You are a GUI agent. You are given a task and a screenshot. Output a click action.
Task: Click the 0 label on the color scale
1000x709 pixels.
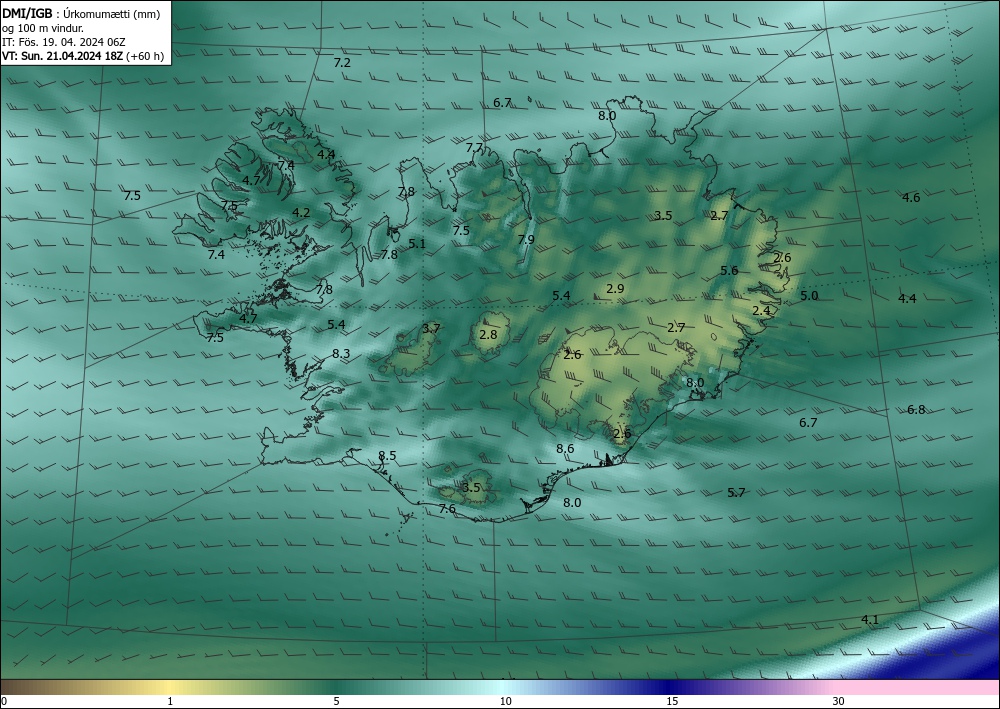(x=4, y=702)
